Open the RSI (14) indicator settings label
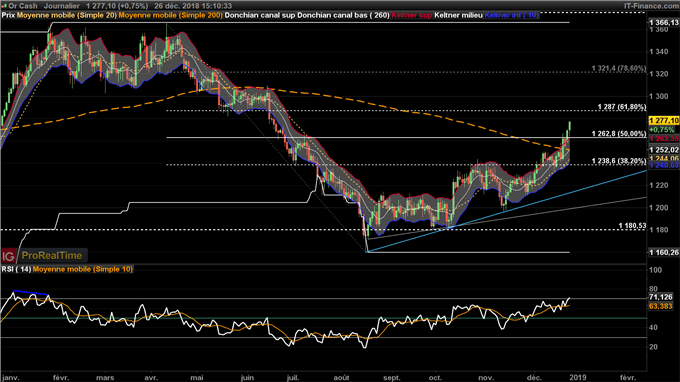The image size is (680, 382). (16, 269)
